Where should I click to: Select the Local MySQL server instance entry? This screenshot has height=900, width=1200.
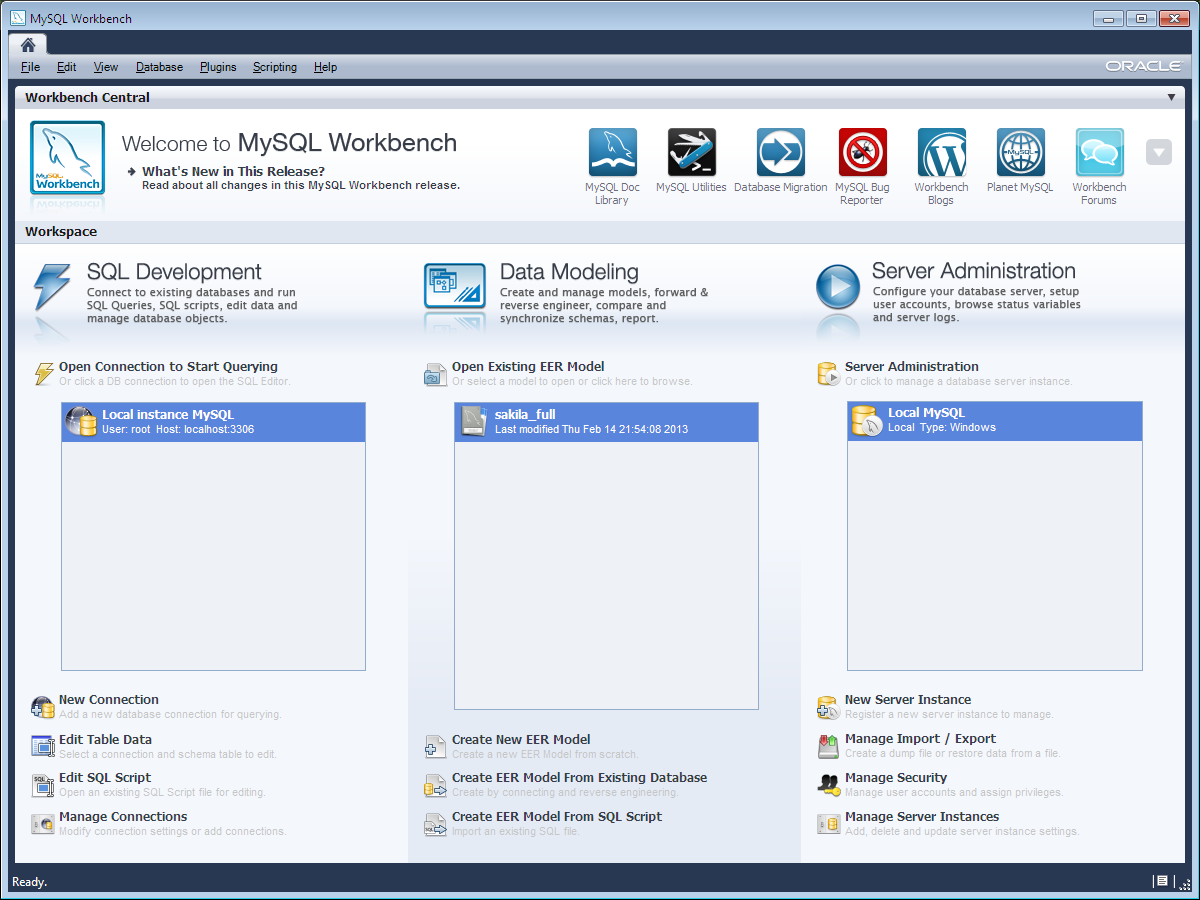(x=995, y=421)
